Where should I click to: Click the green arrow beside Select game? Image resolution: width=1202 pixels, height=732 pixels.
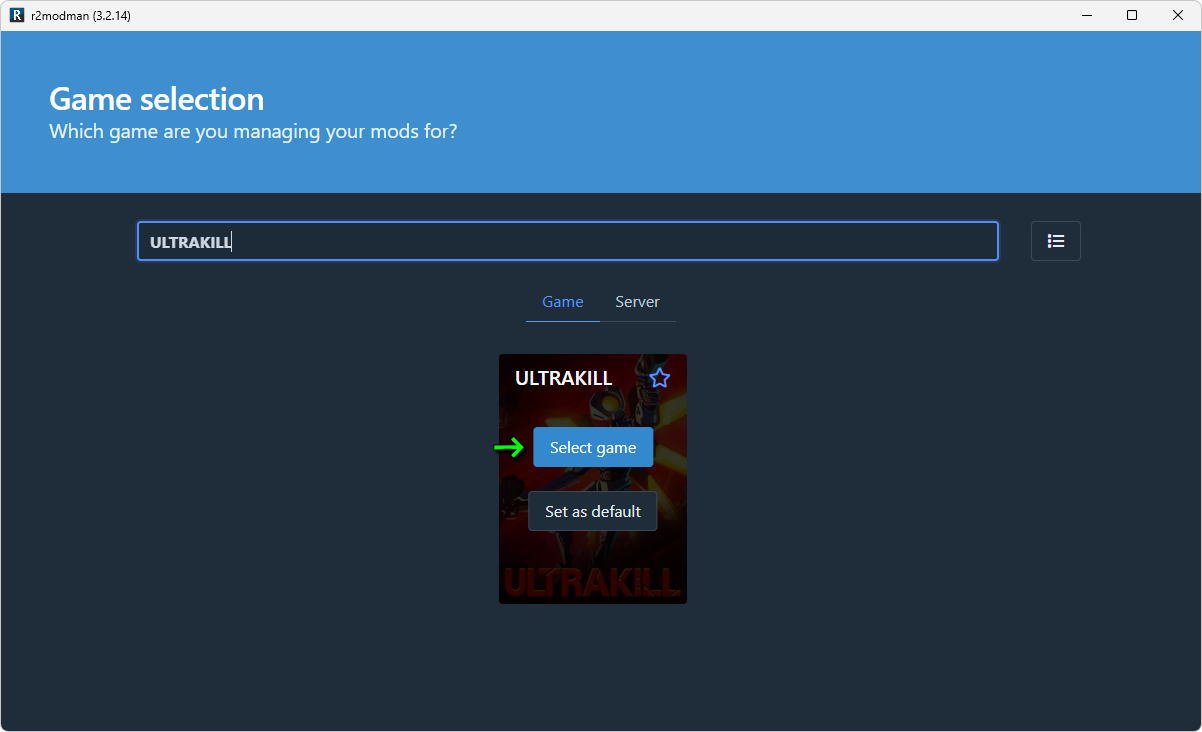tap(509, 448)
